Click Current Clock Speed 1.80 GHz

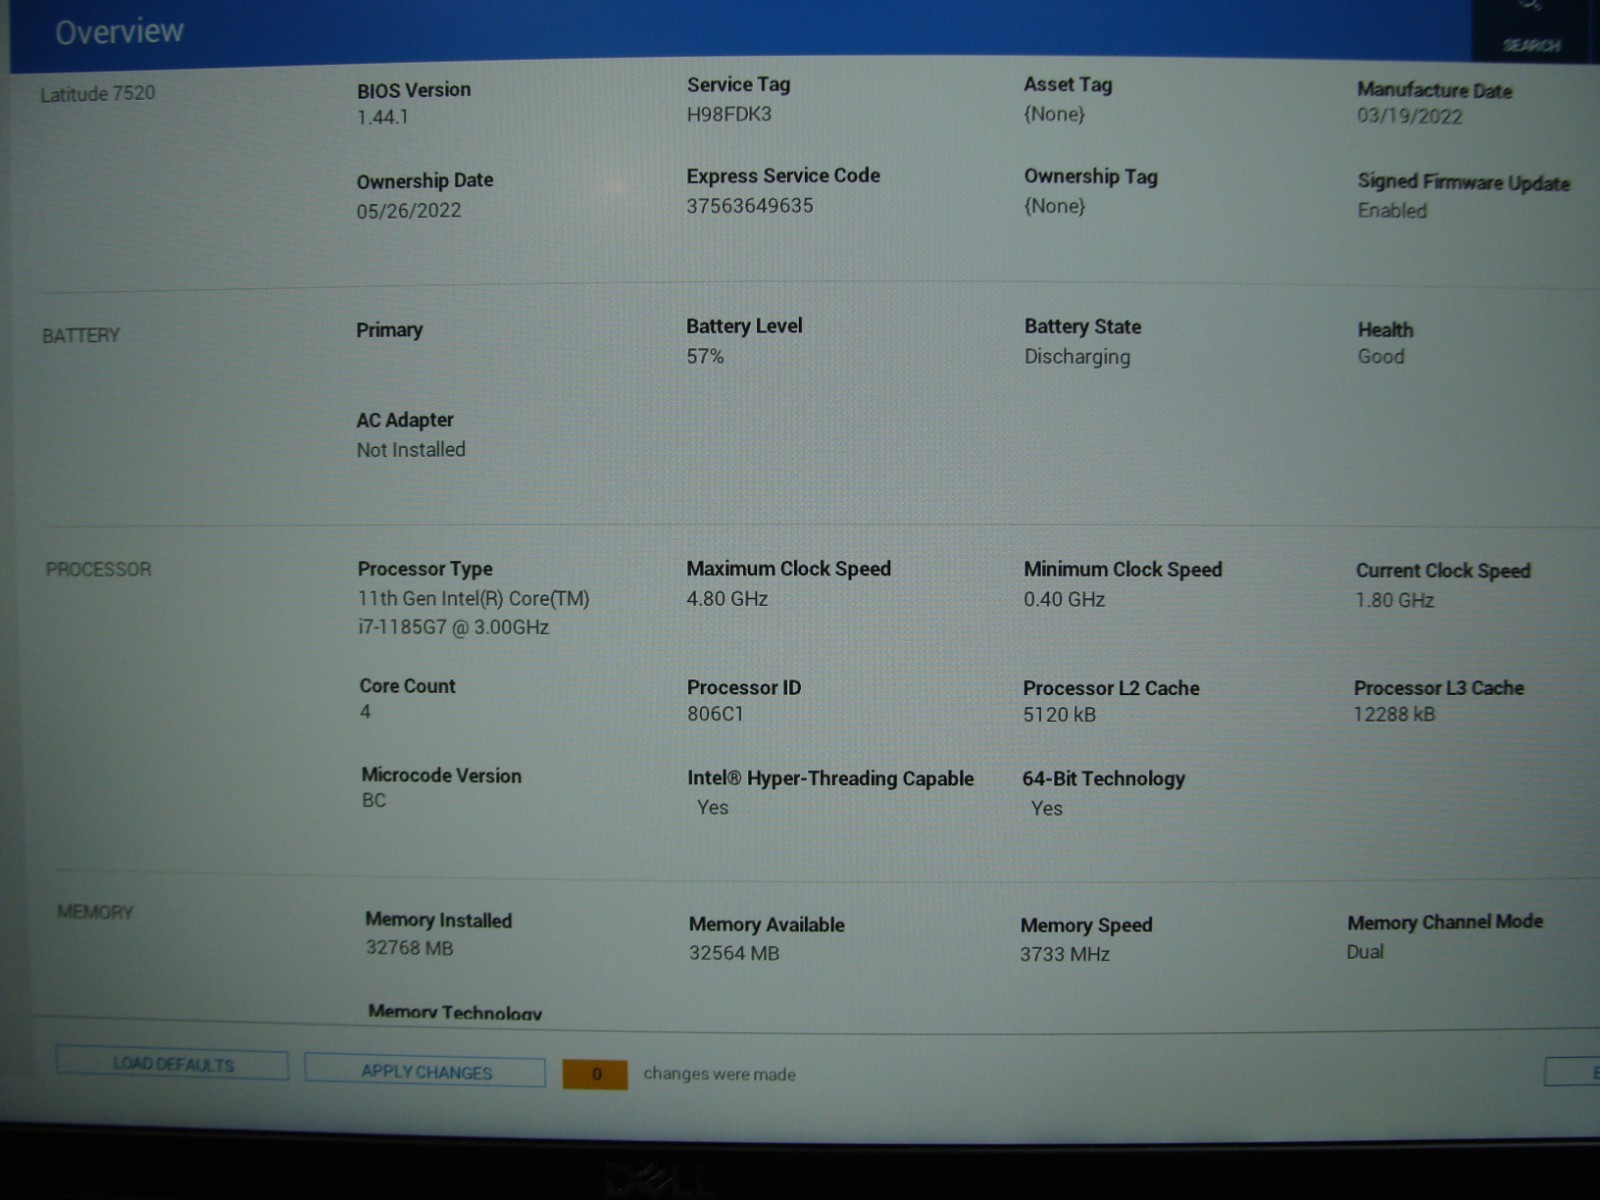point(1395,601)
